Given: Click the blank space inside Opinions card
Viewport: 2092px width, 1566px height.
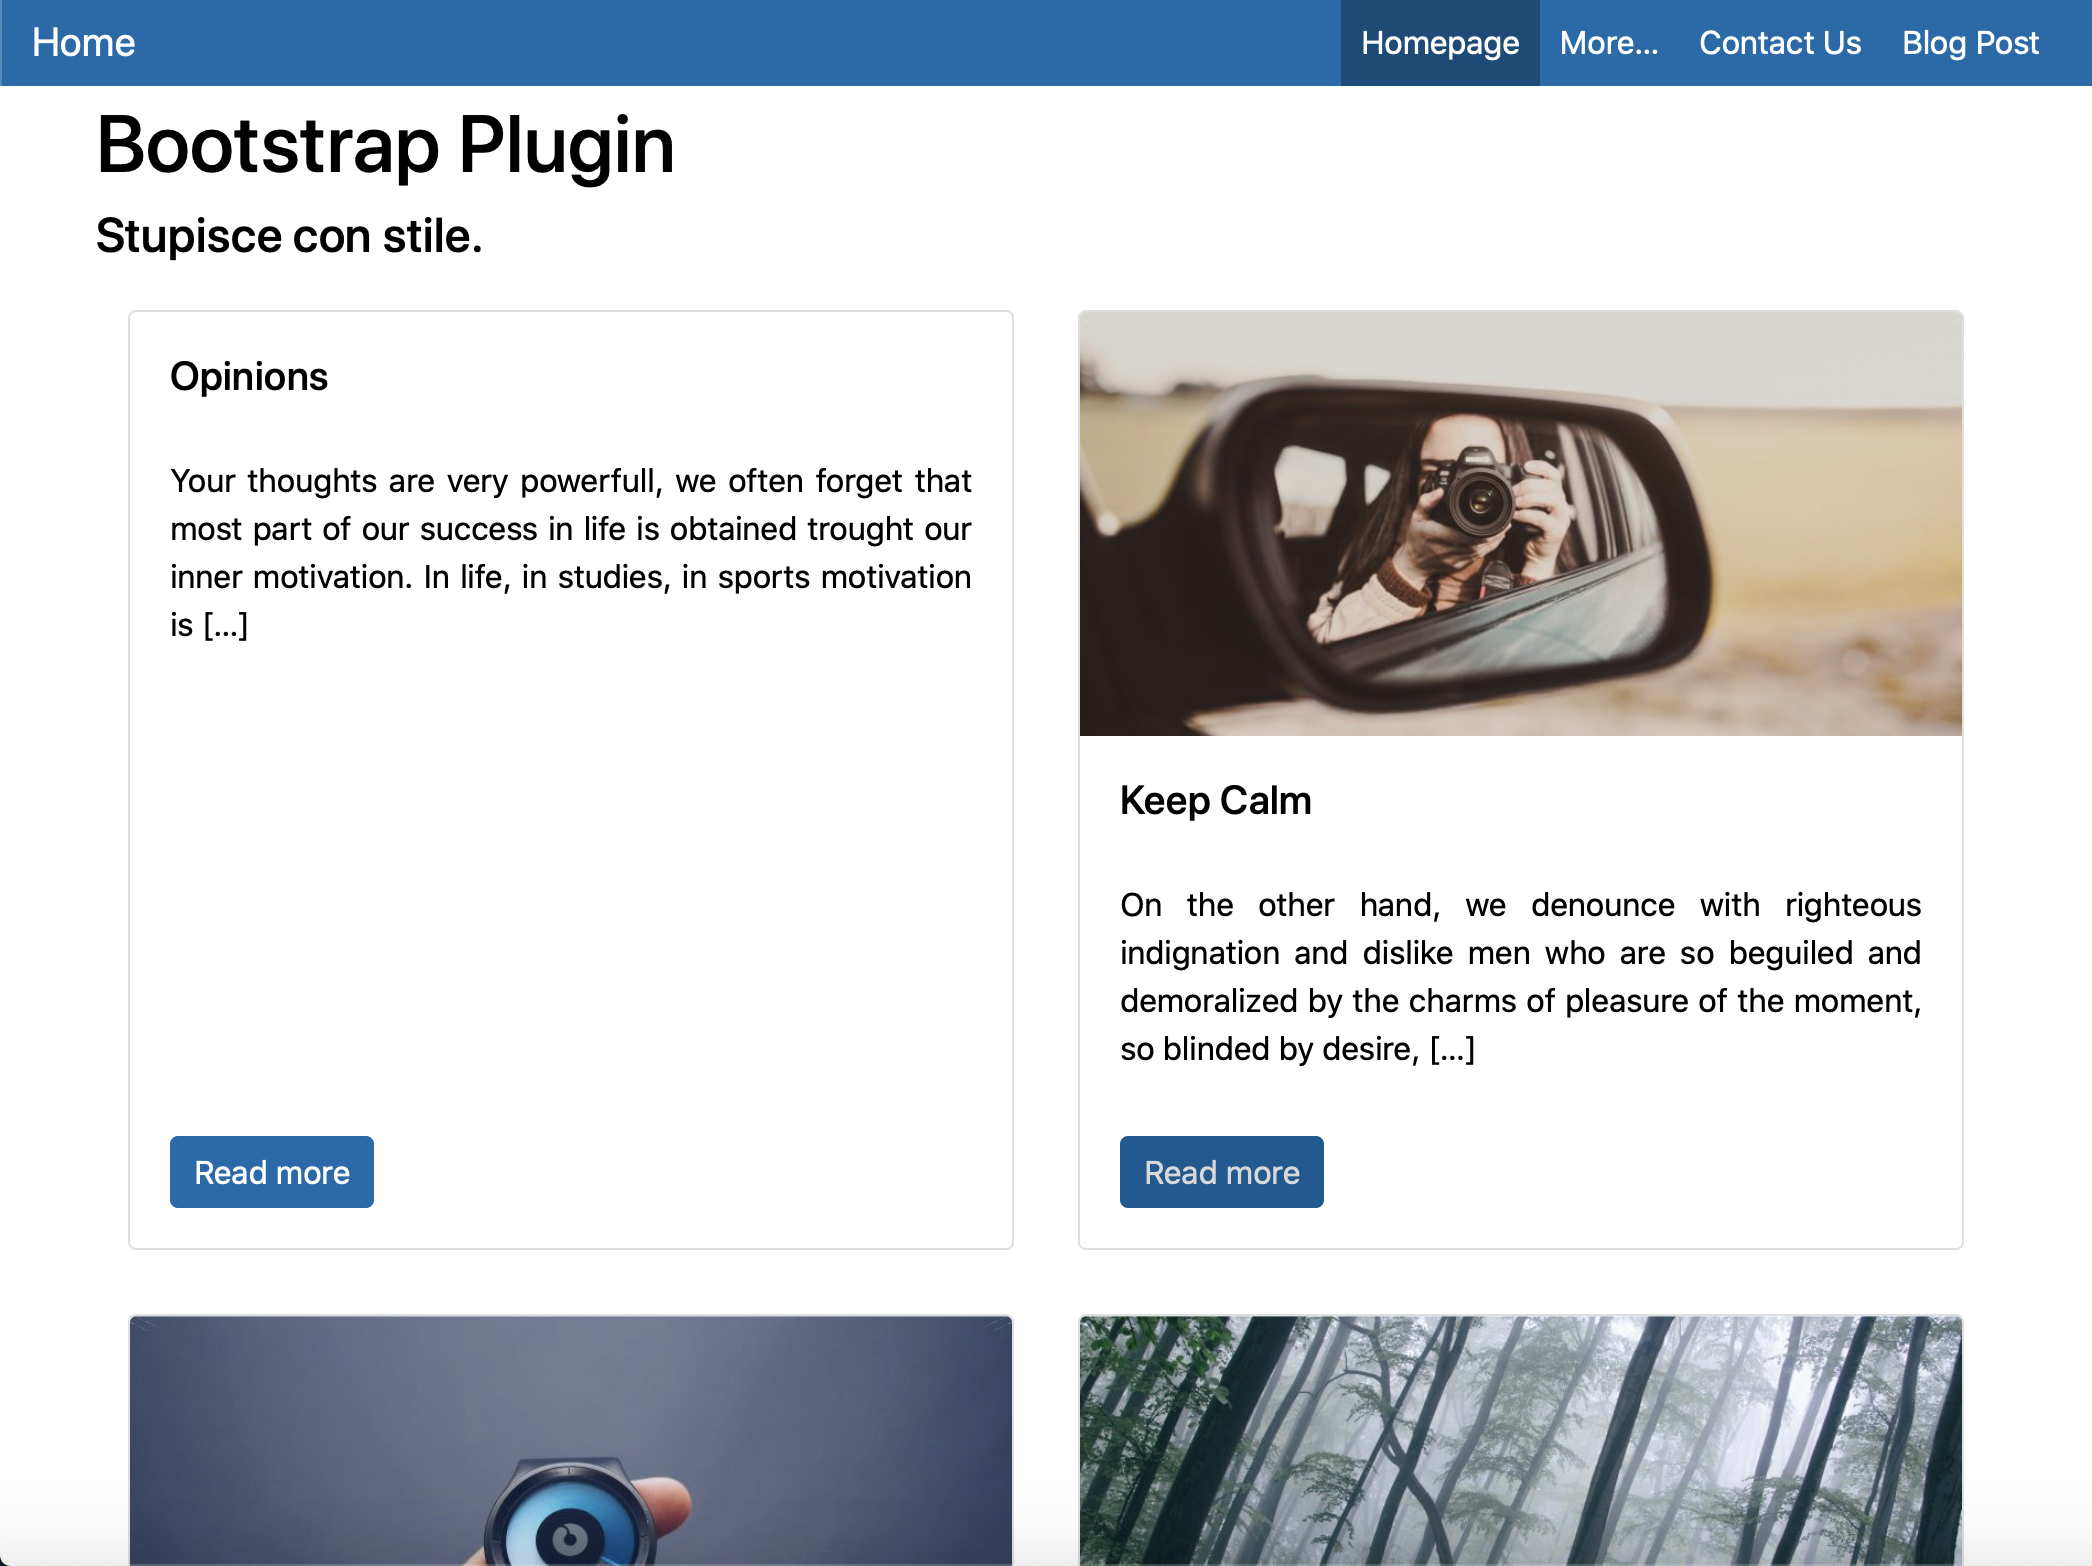Looking at the screenshot, I should (x=570, y=880).
